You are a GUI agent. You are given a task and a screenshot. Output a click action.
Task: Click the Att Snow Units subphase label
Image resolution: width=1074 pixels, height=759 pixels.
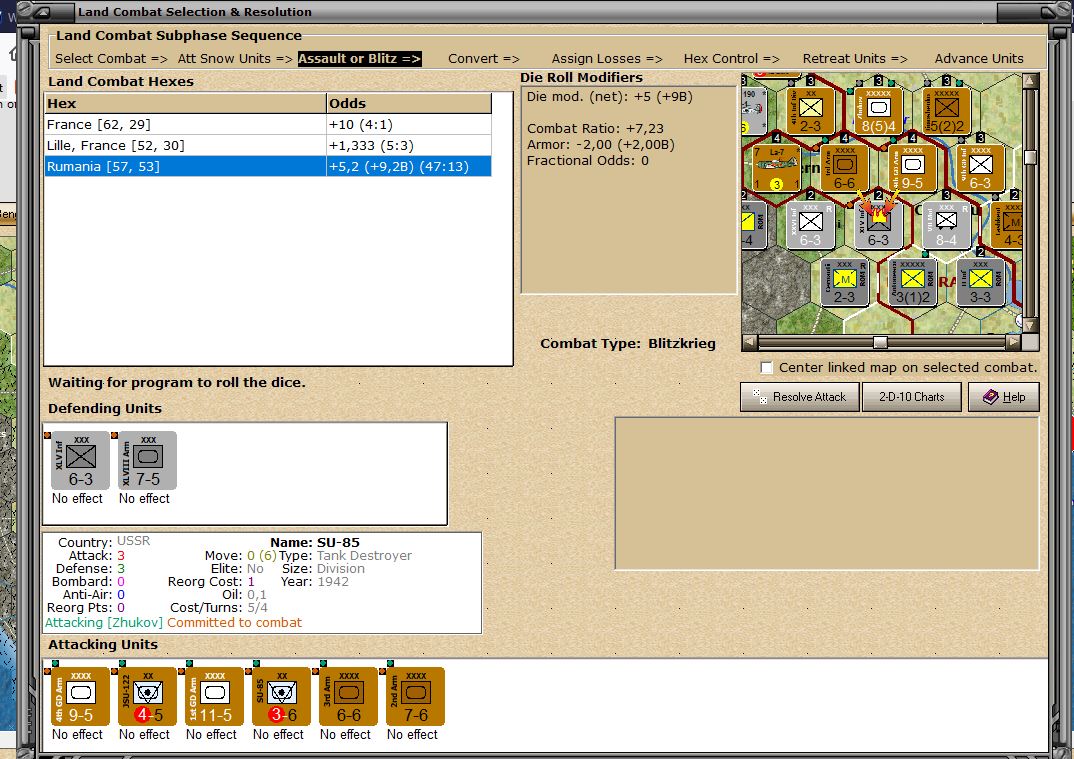(235, 59)
